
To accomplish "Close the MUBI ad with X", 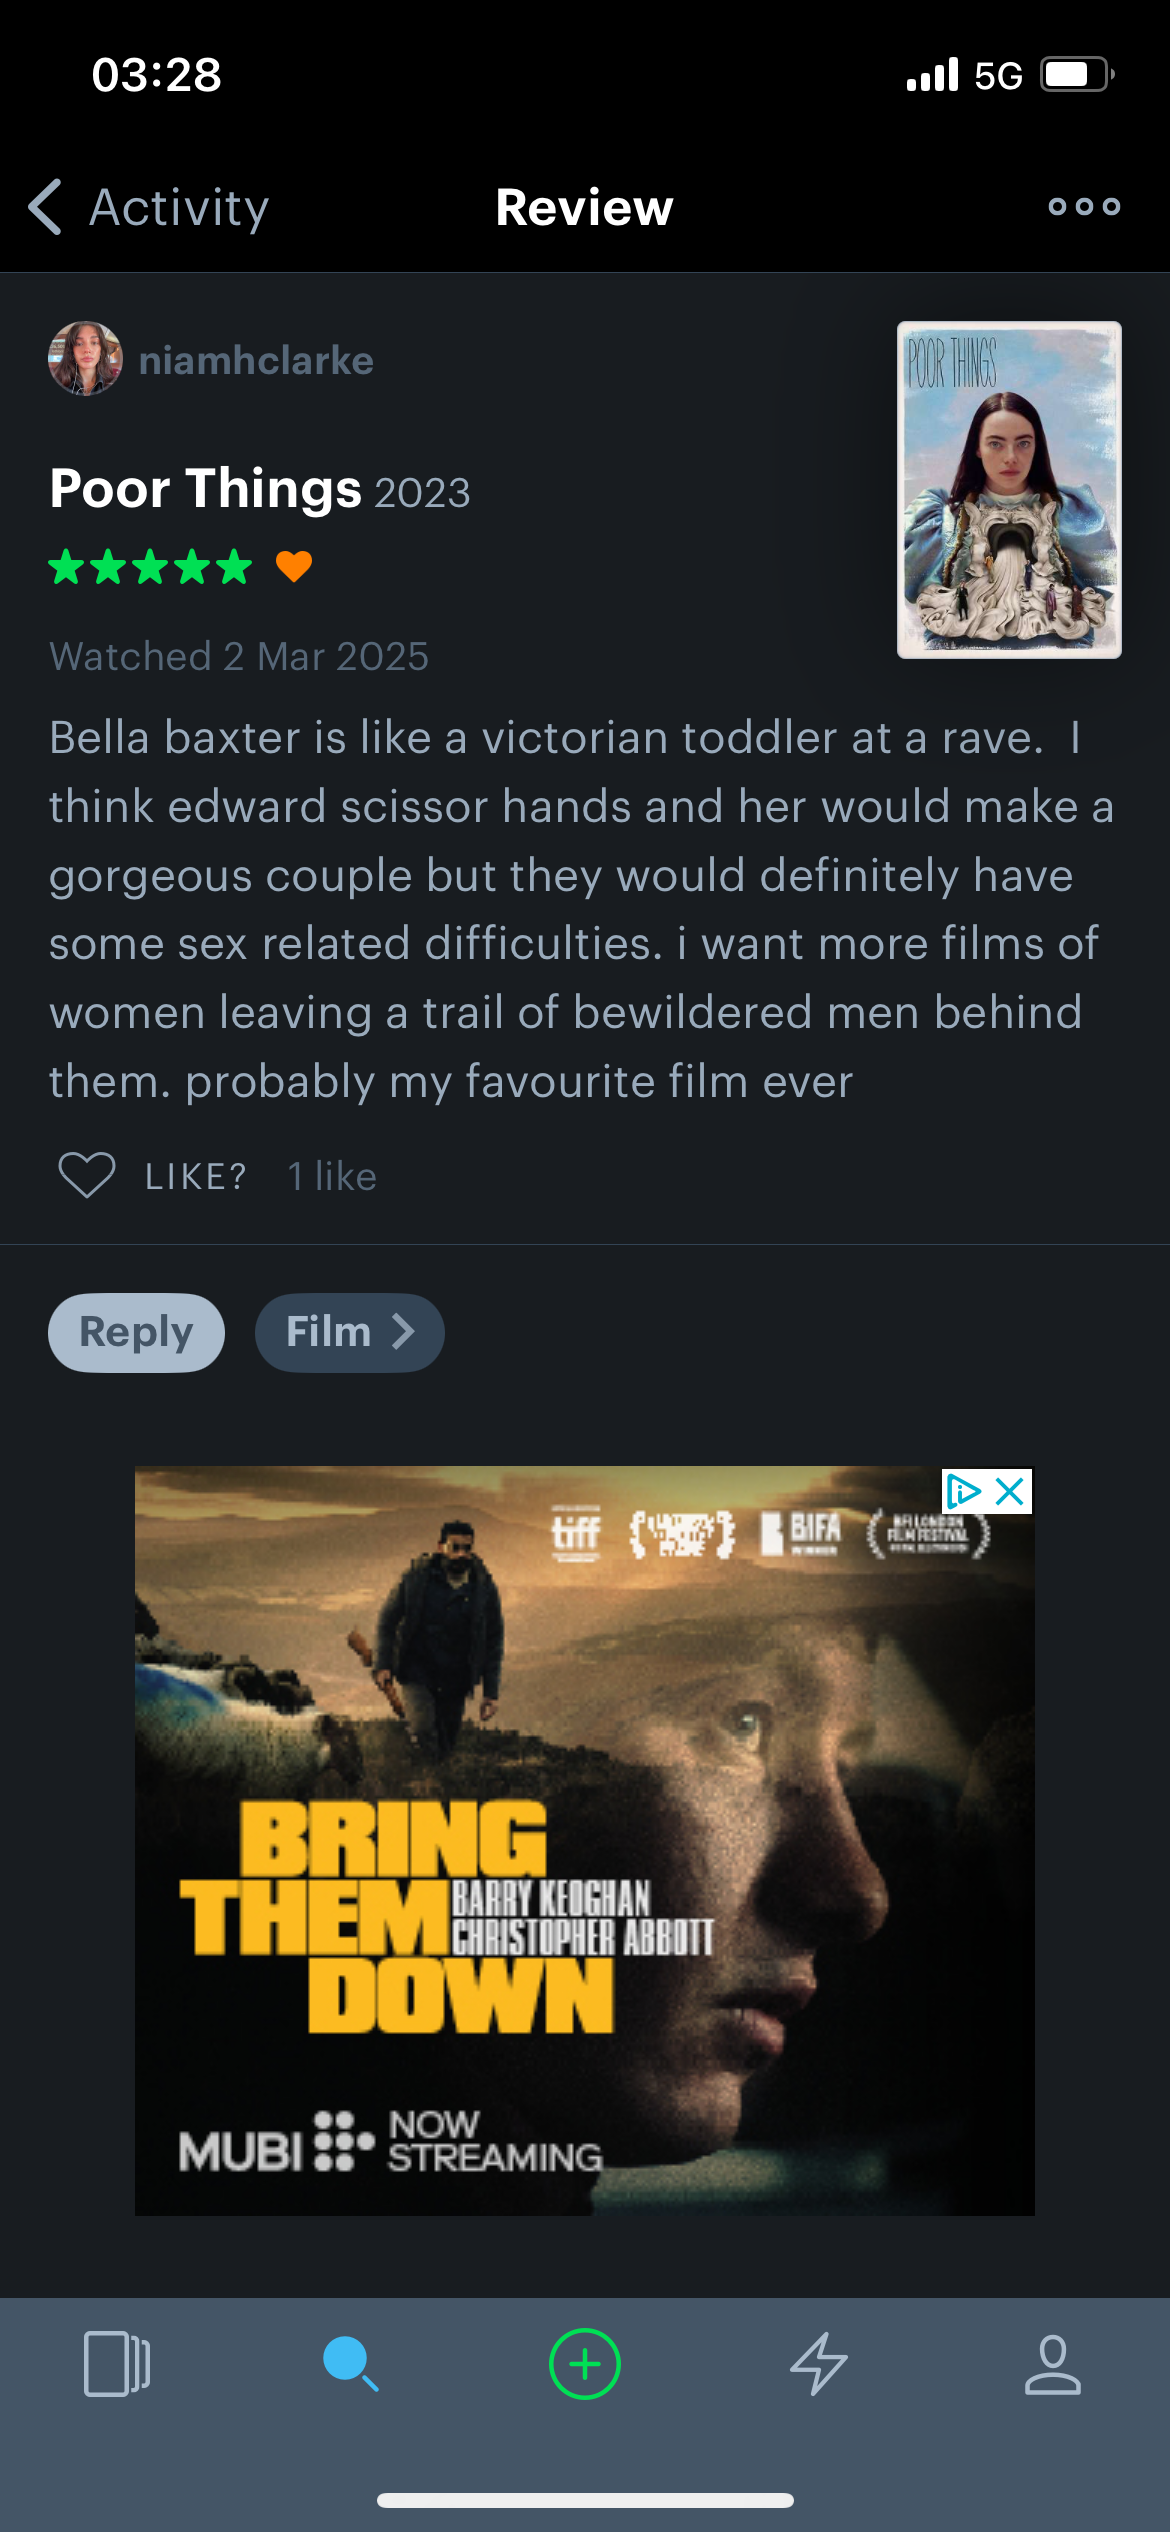I will [x=1011, y=1491].
